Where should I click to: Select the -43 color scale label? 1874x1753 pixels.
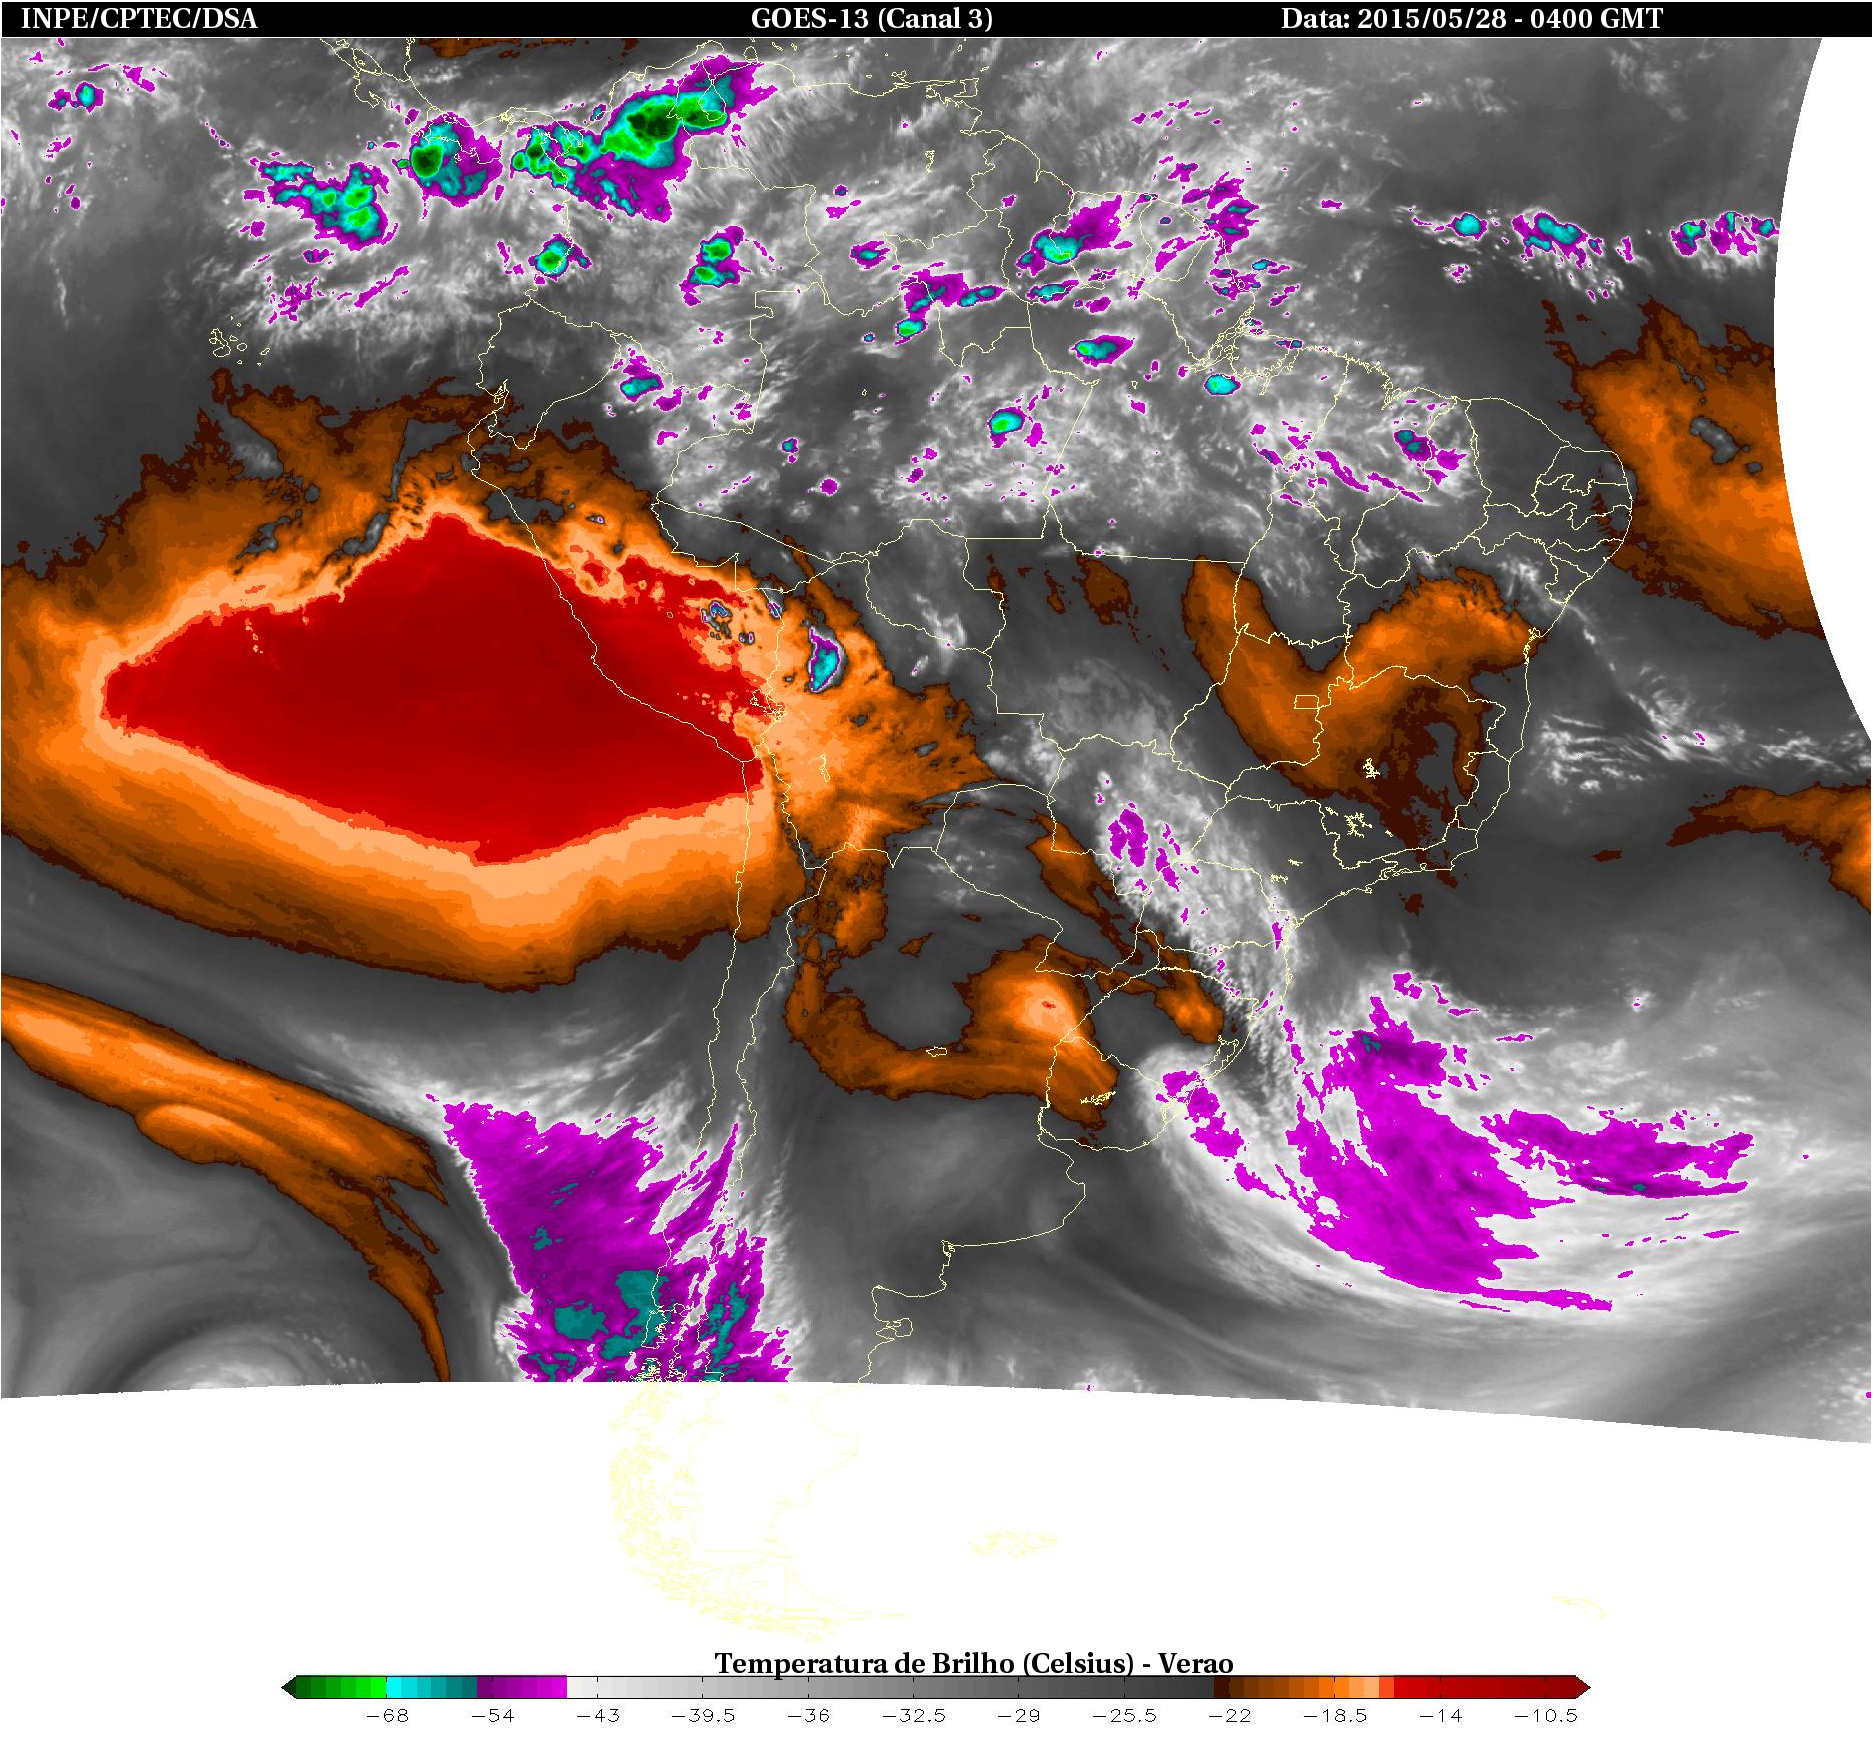pyautogui.click(x=598, y=1716)
